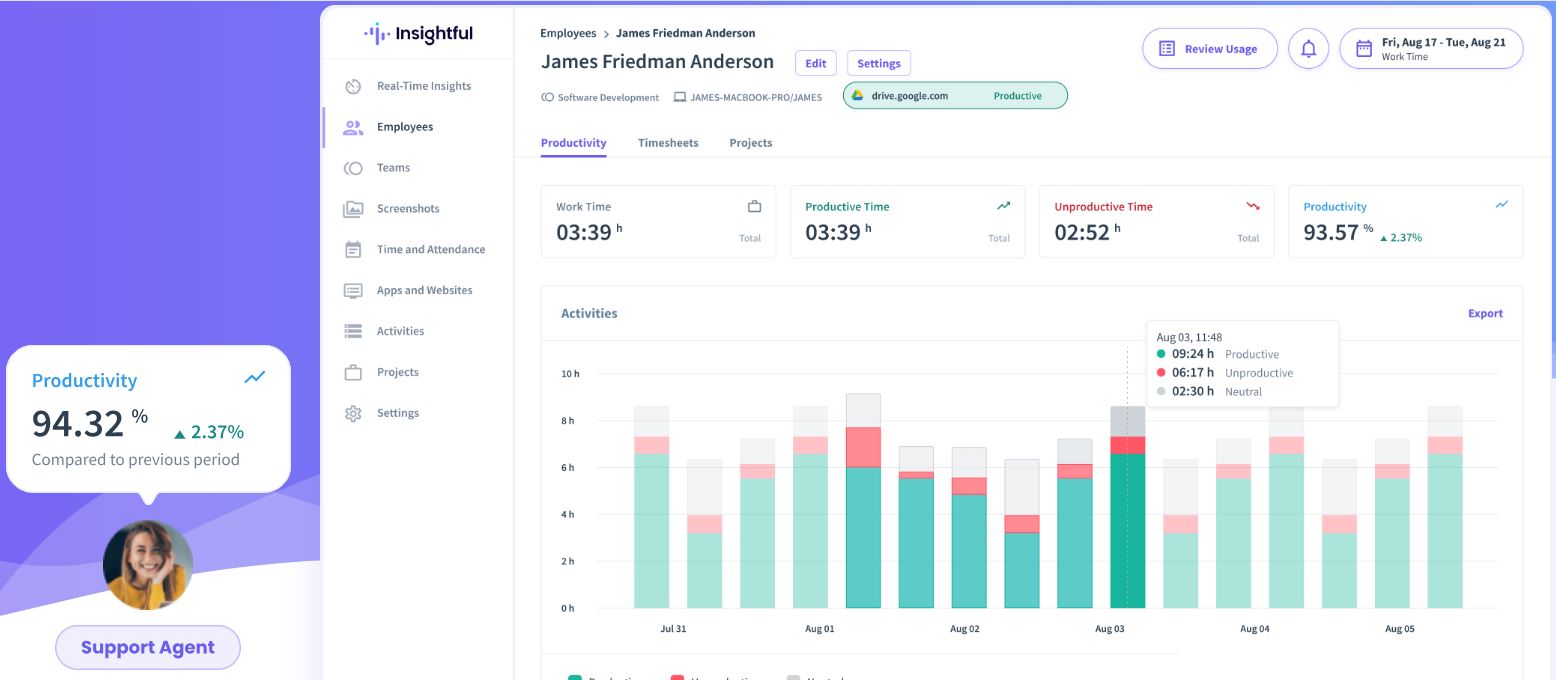Click the Support Agent avatar photo
Screen dimensions: 1556x680
[x=148, y=565]
